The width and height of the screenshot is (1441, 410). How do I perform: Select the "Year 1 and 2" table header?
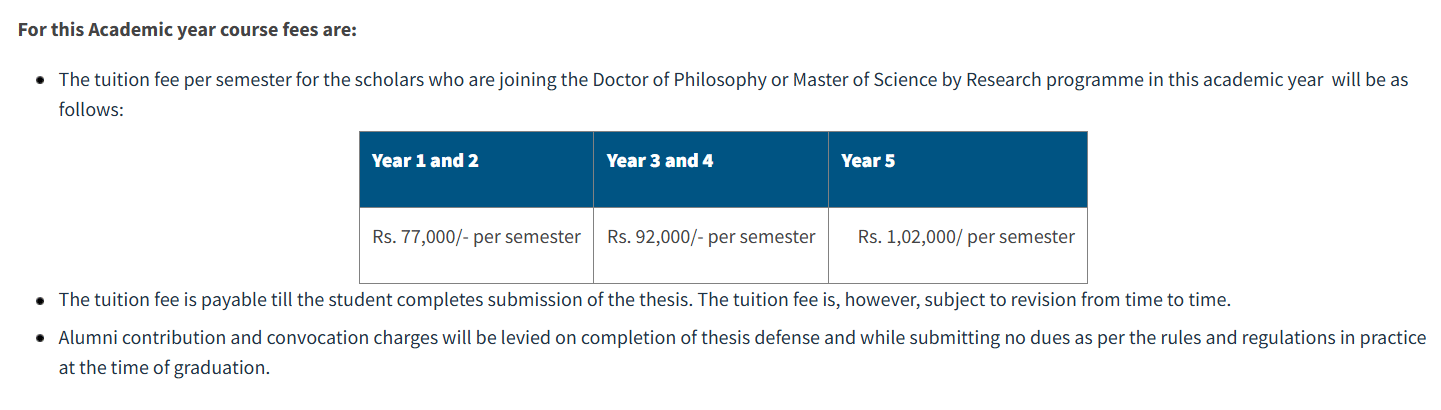point(425,160)
